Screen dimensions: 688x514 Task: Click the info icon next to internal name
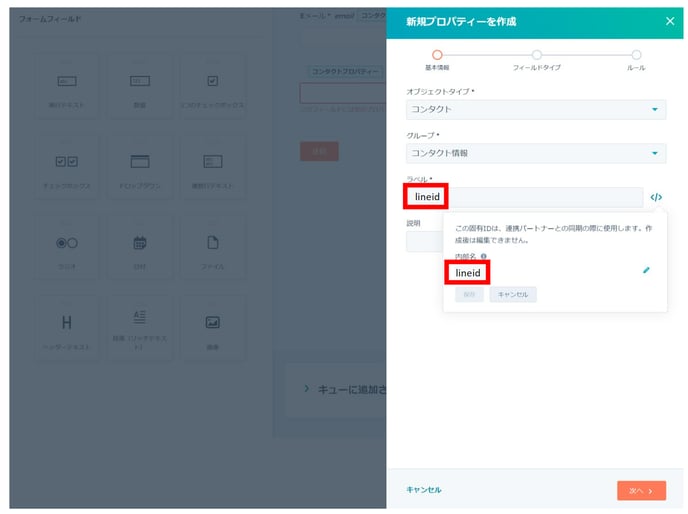point(484,256)
